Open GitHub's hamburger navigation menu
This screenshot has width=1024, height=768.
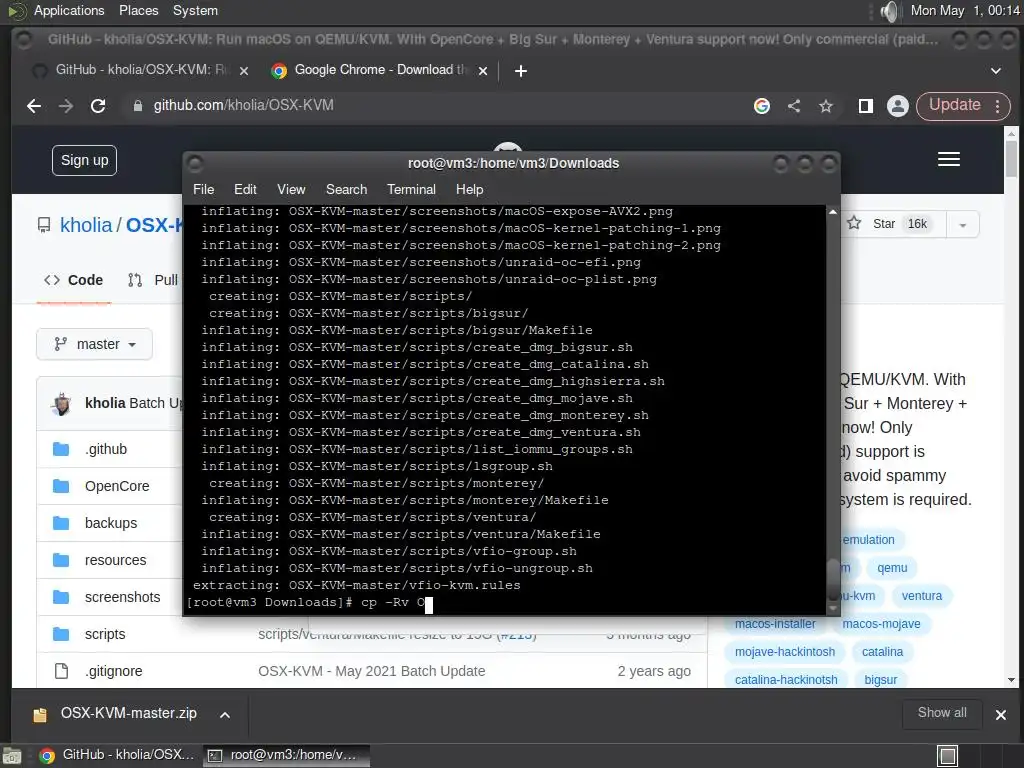coord(948,159)
